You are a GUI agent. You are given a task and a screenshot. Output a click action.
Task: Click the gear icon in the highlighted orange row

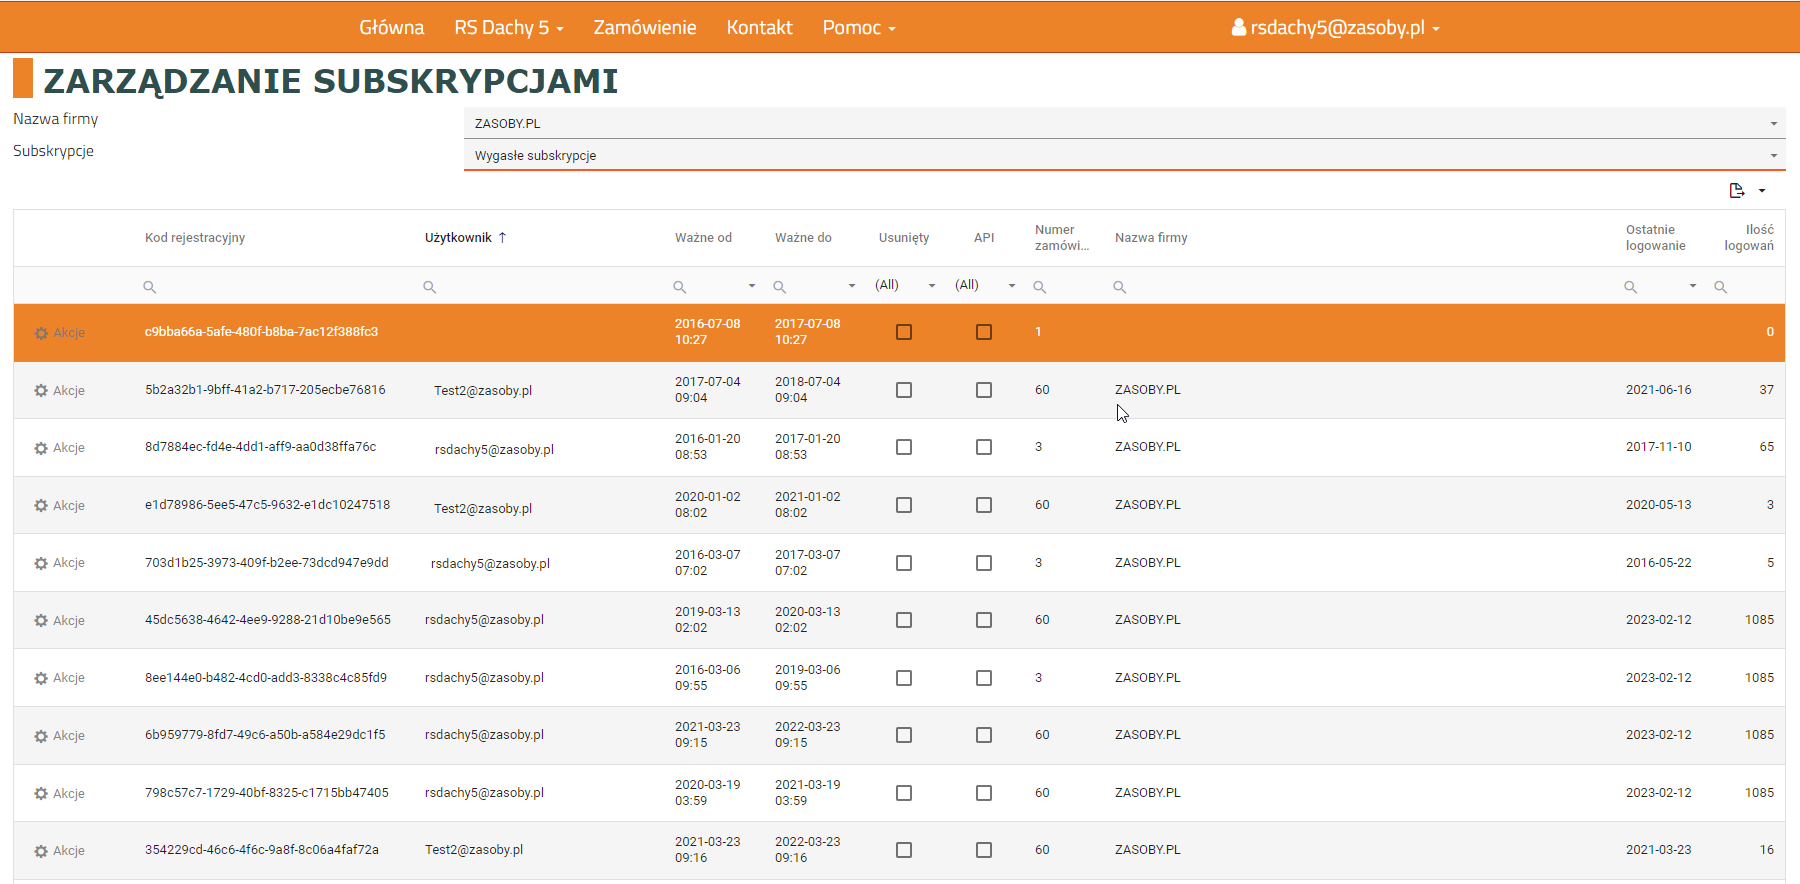coord(41,333)
